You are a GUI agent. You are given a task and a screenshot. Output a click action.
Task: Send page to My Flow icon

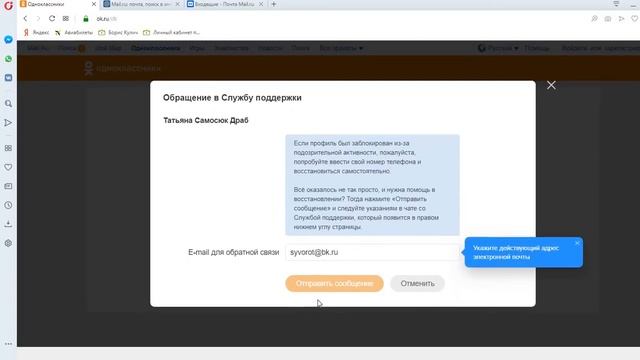coord(621,19)
